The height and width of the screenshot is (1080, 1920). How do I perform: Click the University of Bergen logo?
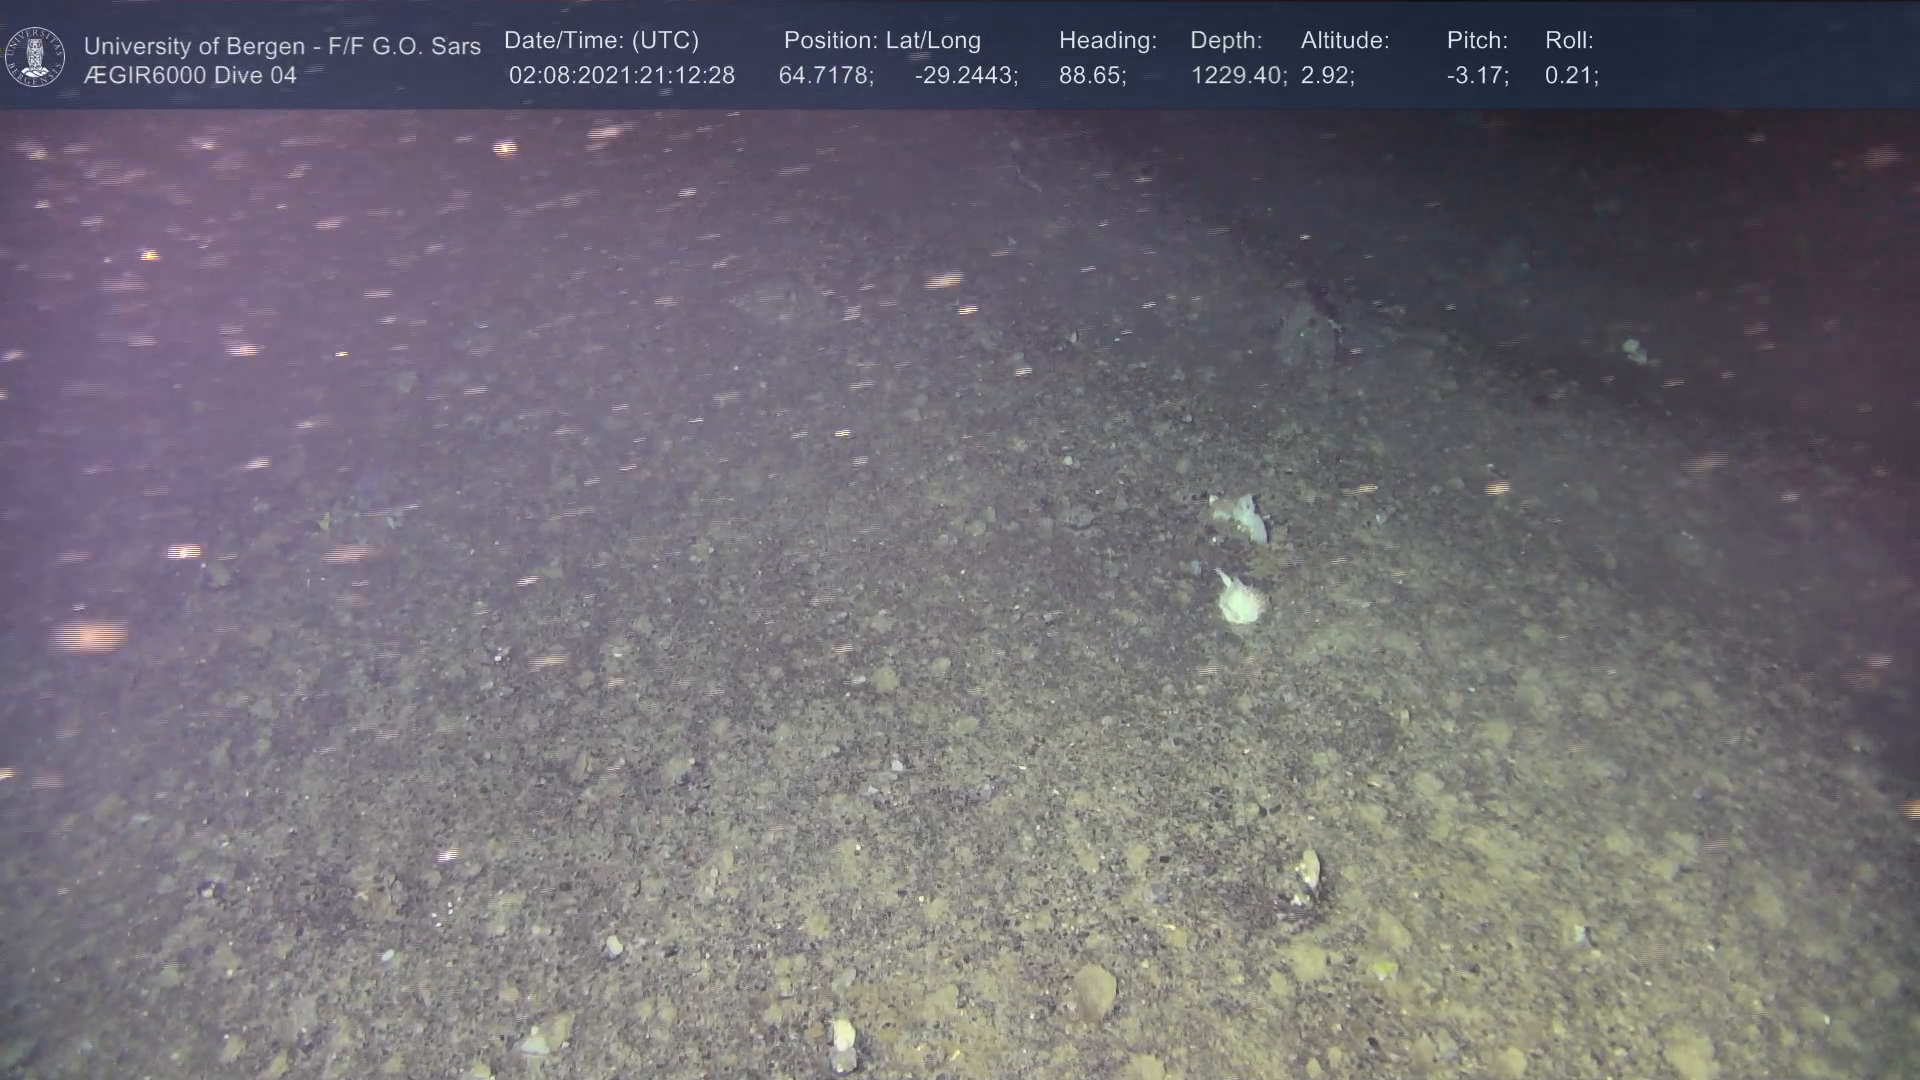click(35, 57)
